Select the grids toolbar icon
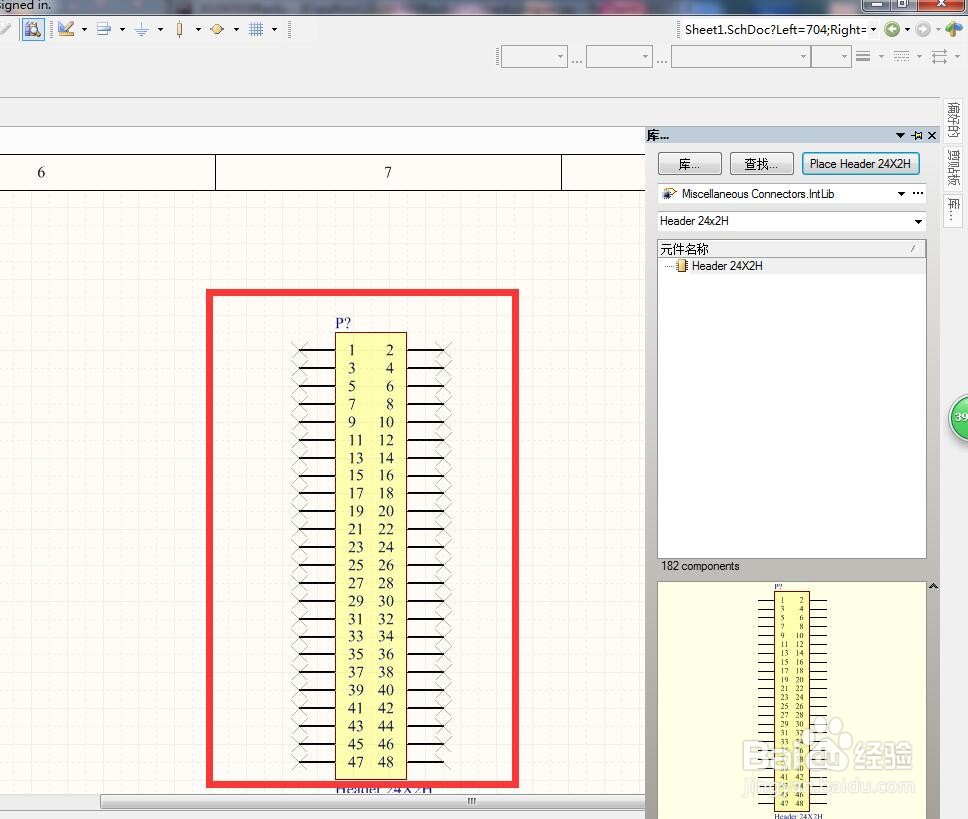The image size is (968, 819). coord(256,29)
